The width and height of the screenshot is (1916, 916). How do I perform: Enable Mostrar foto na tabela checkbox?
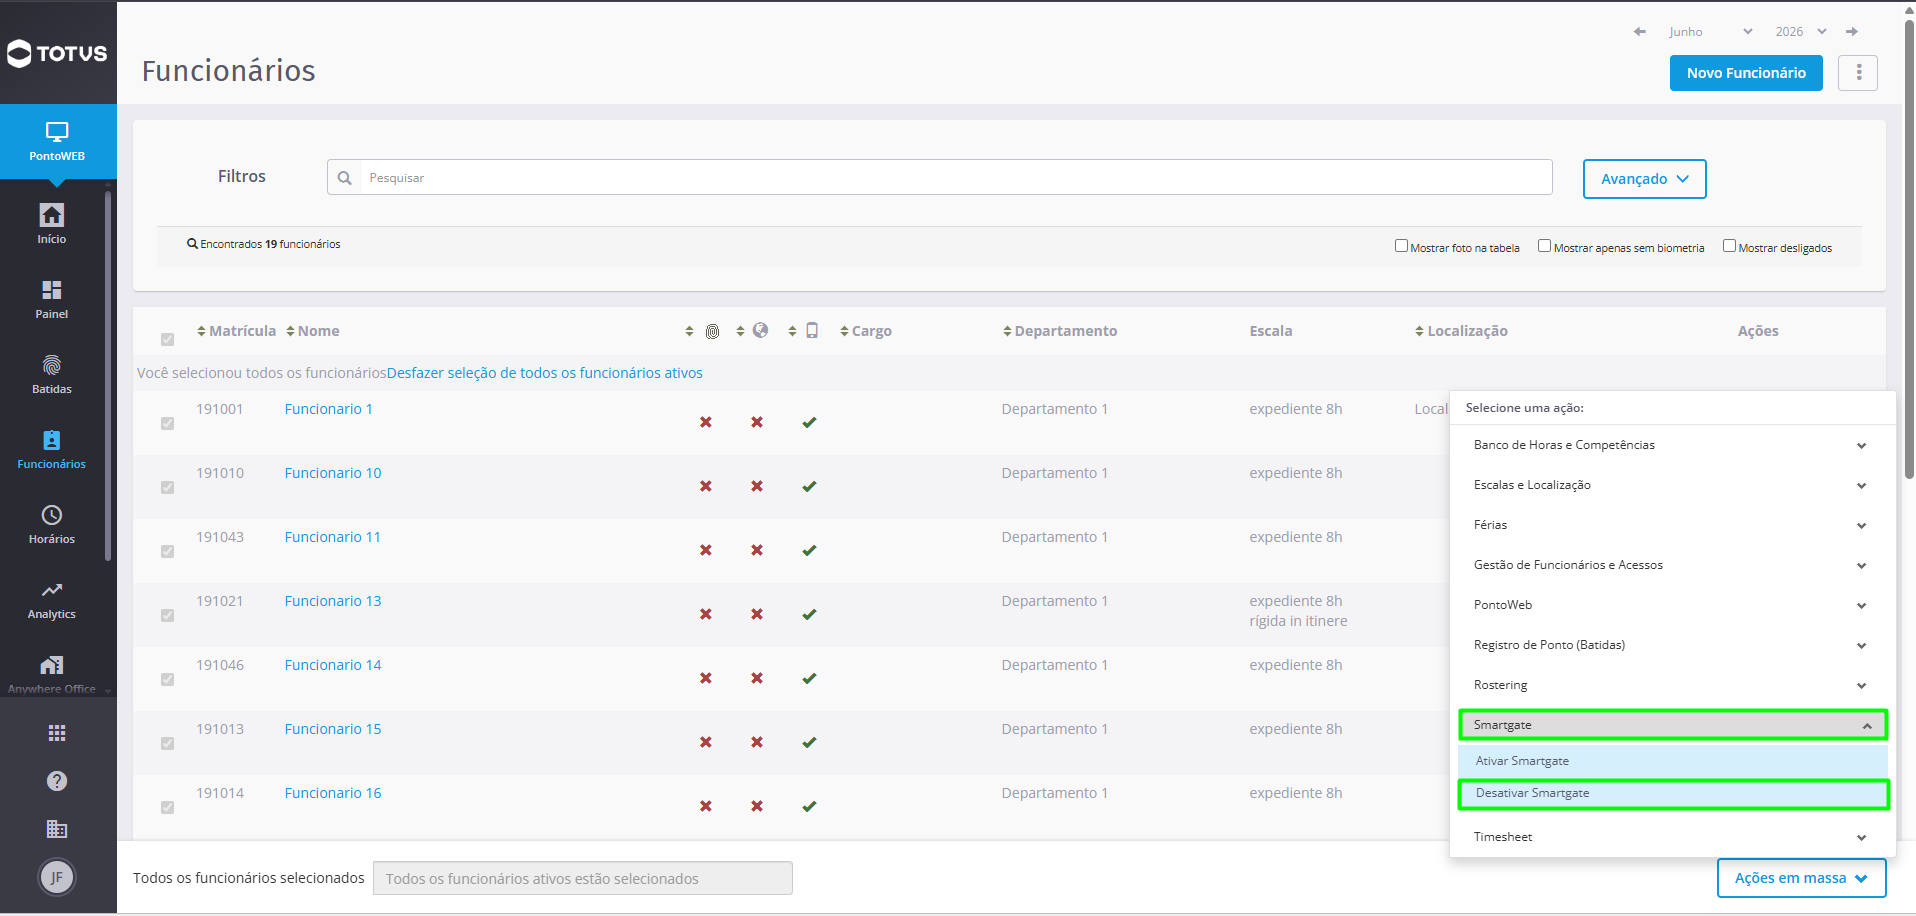pyautogui.click(x=1401, y=246)
